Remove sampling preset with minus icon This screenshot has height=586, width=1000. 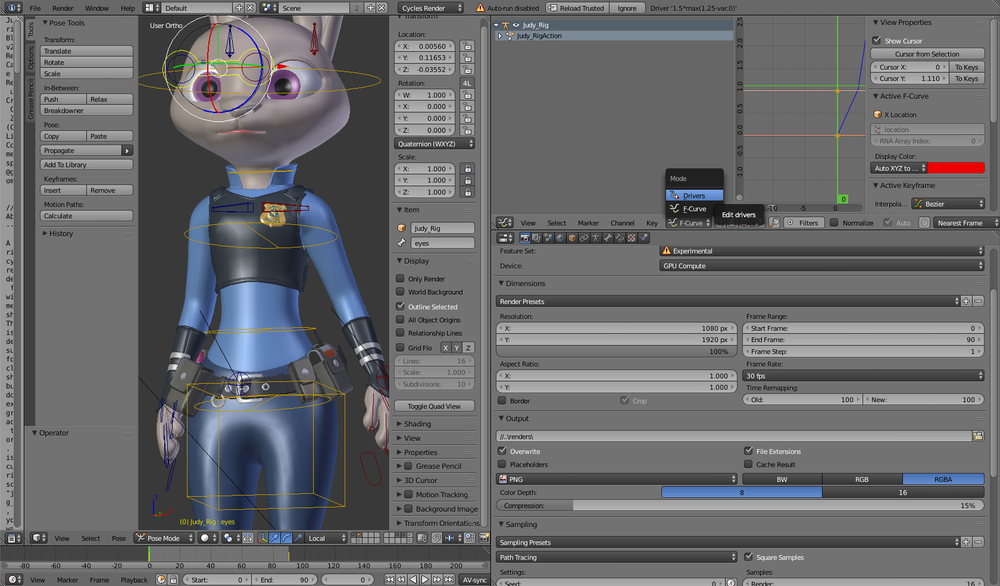pos(978,542)
